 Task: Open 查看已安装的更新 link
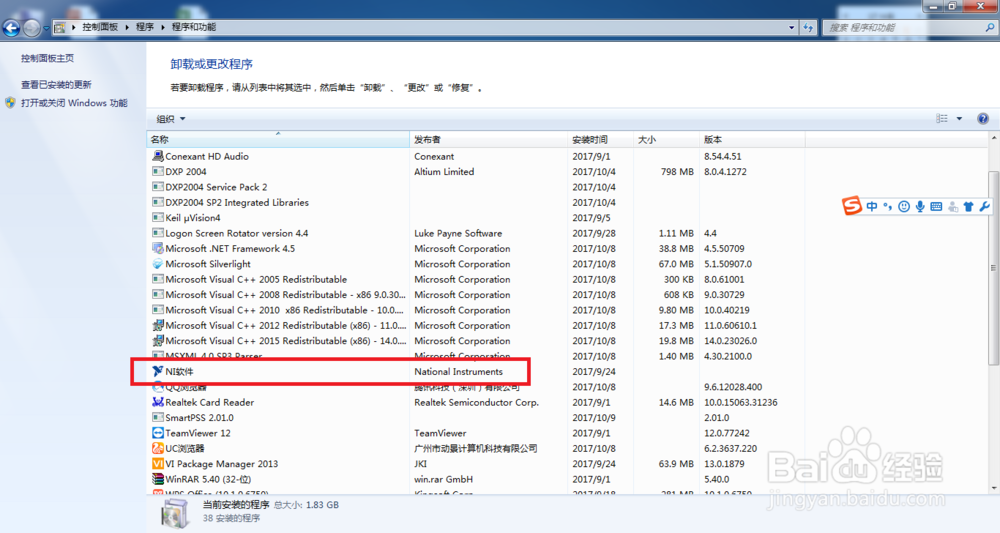coord(56,84)
